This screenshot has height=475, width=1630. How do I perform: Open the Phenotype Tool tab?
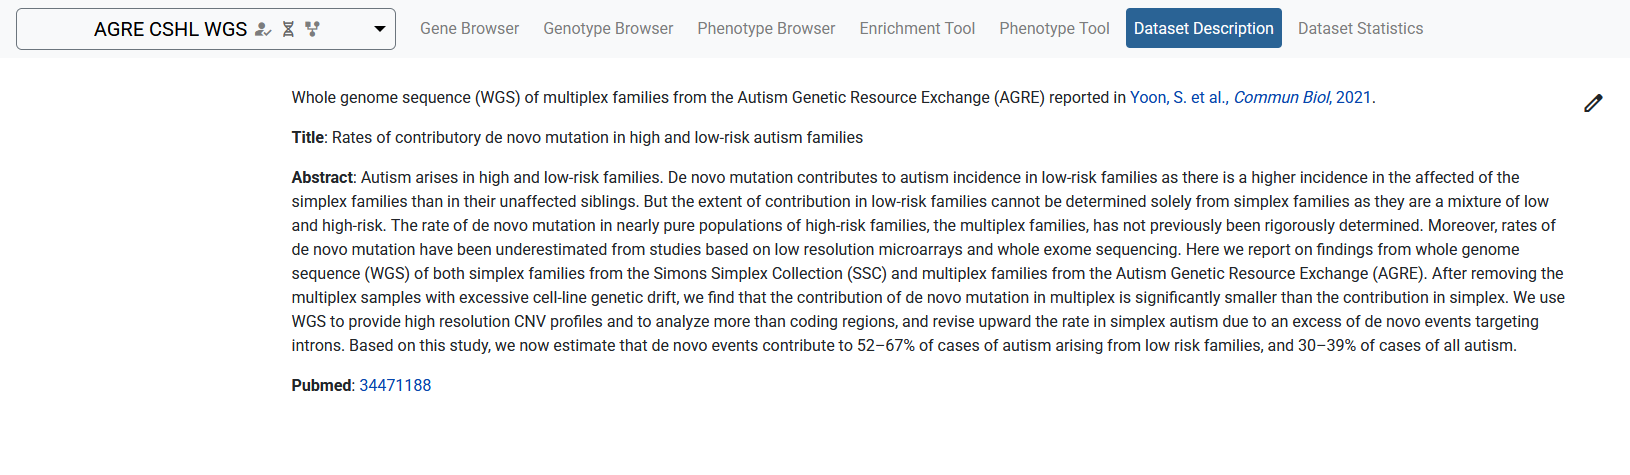[x=1054, y=29]
